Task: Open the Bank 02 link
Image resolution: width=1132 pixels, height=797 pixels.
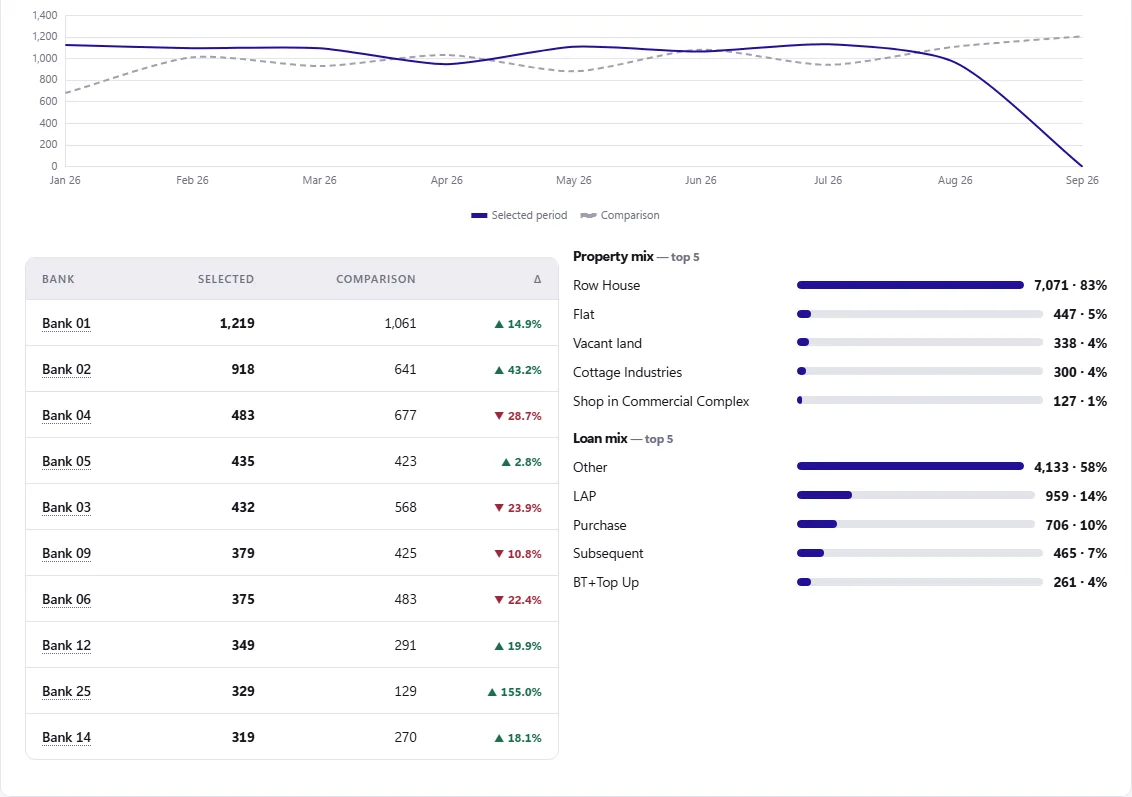Action: (x=66, y=370)
